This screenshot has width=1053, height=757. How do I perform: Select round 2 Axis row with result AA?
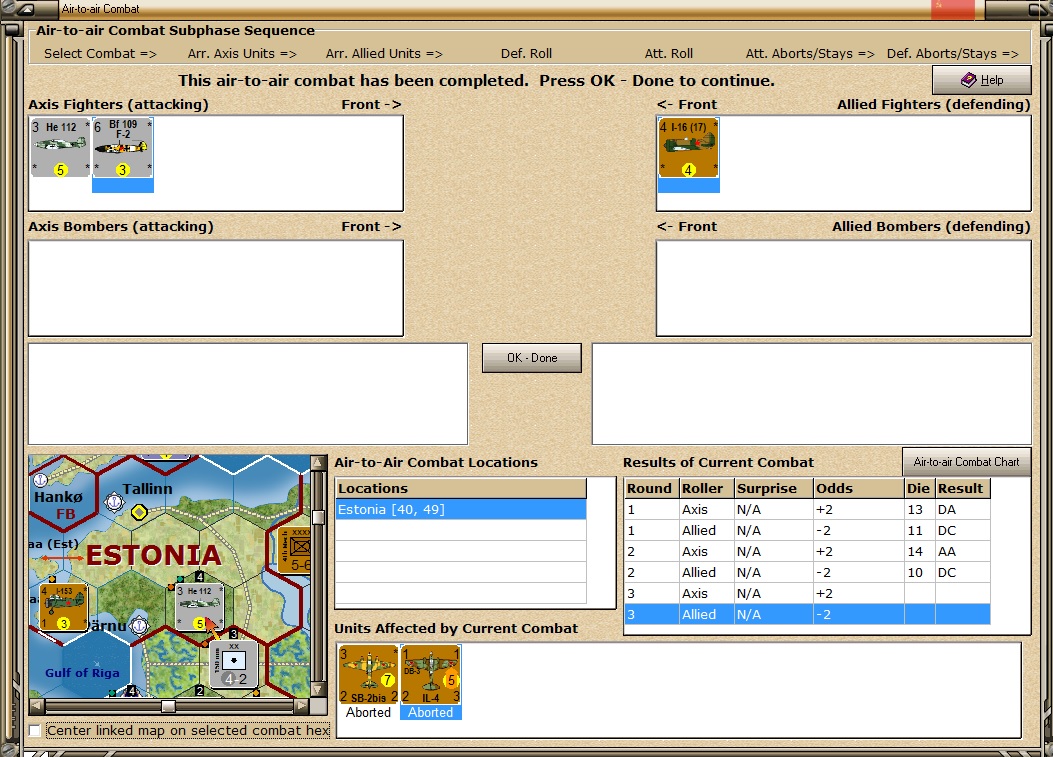point(807,551)
